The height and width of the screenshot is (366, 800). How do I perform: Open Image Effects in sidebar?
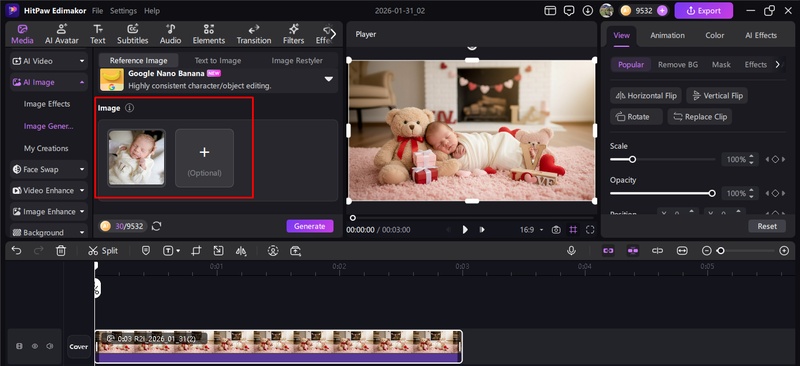click(x=47, y=104)
